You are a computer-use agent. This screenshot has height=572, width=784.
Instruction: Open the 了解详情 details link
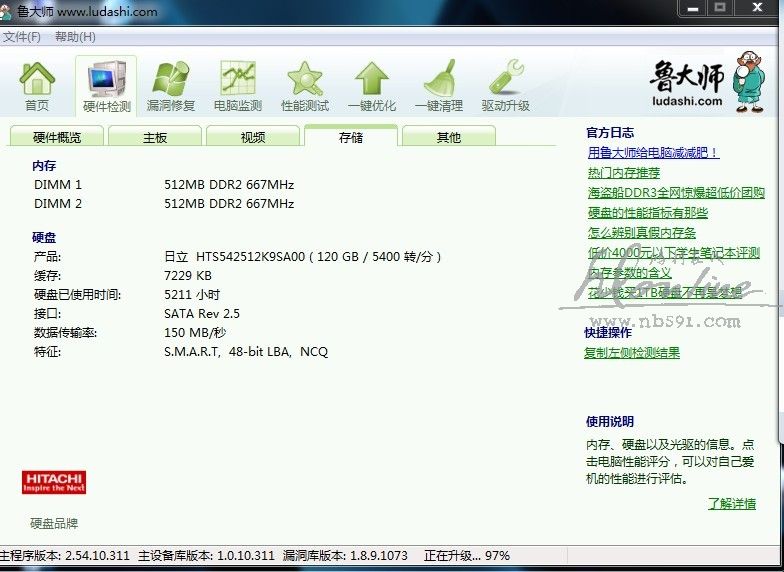(x=731, y=504)
